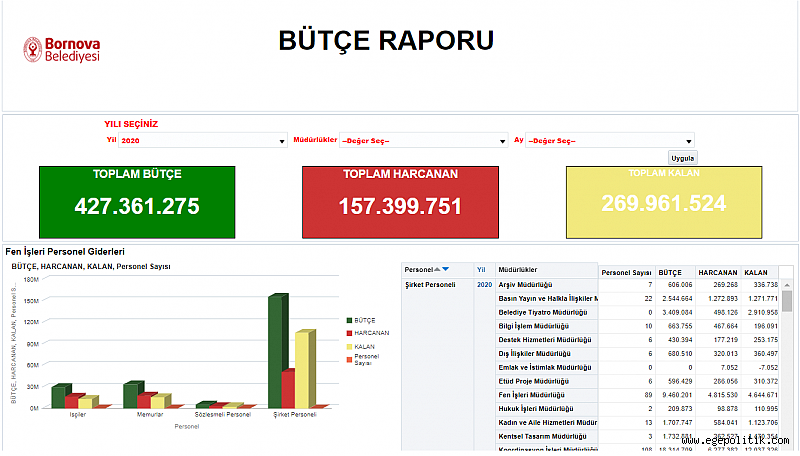Click the TOPLAM BÜTÇE green tile
The width and height of the screenshot is (800, 456).
tap(137, 202)
